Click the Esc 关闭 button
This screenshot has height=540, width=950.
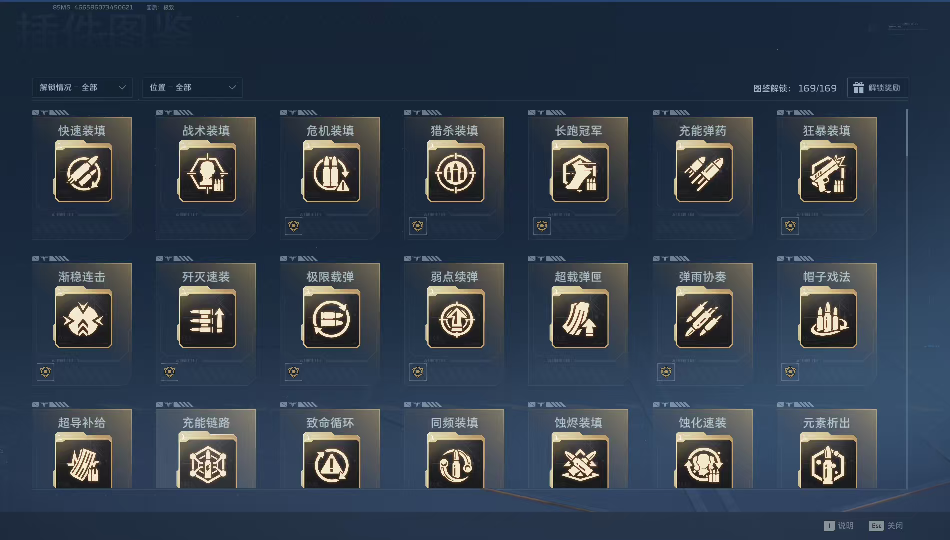click(886, 525)
